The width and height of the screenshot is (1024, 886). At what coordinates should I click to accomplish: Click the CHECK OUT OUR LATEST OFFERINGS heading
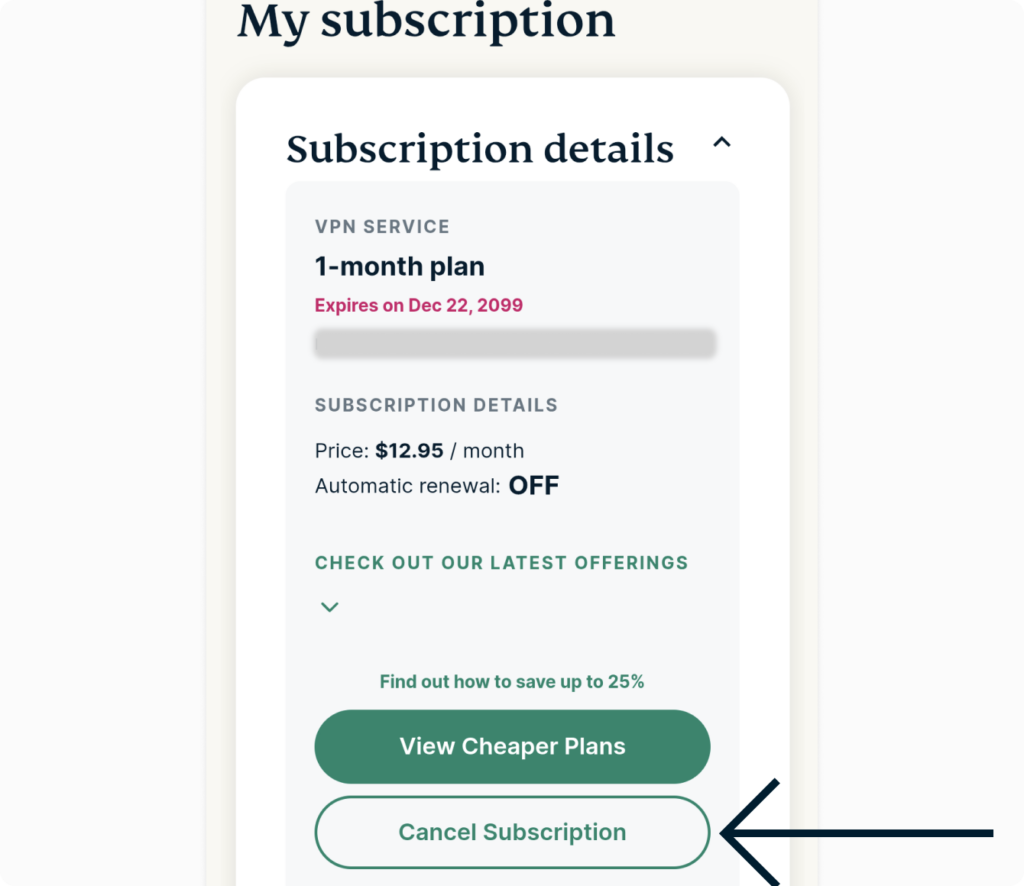click(501, 562)
